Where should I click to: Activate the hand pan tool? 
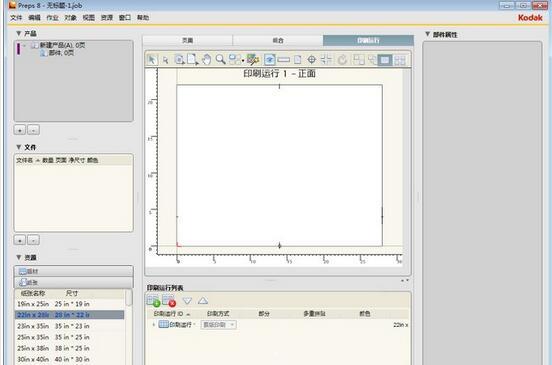[206, 59]
